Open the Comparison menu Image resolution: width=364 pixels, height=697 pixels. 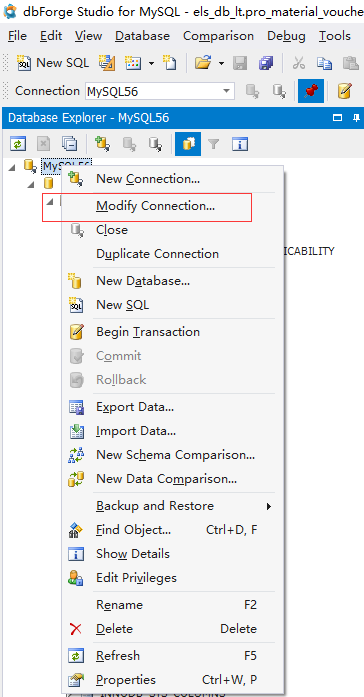(218, 36)
